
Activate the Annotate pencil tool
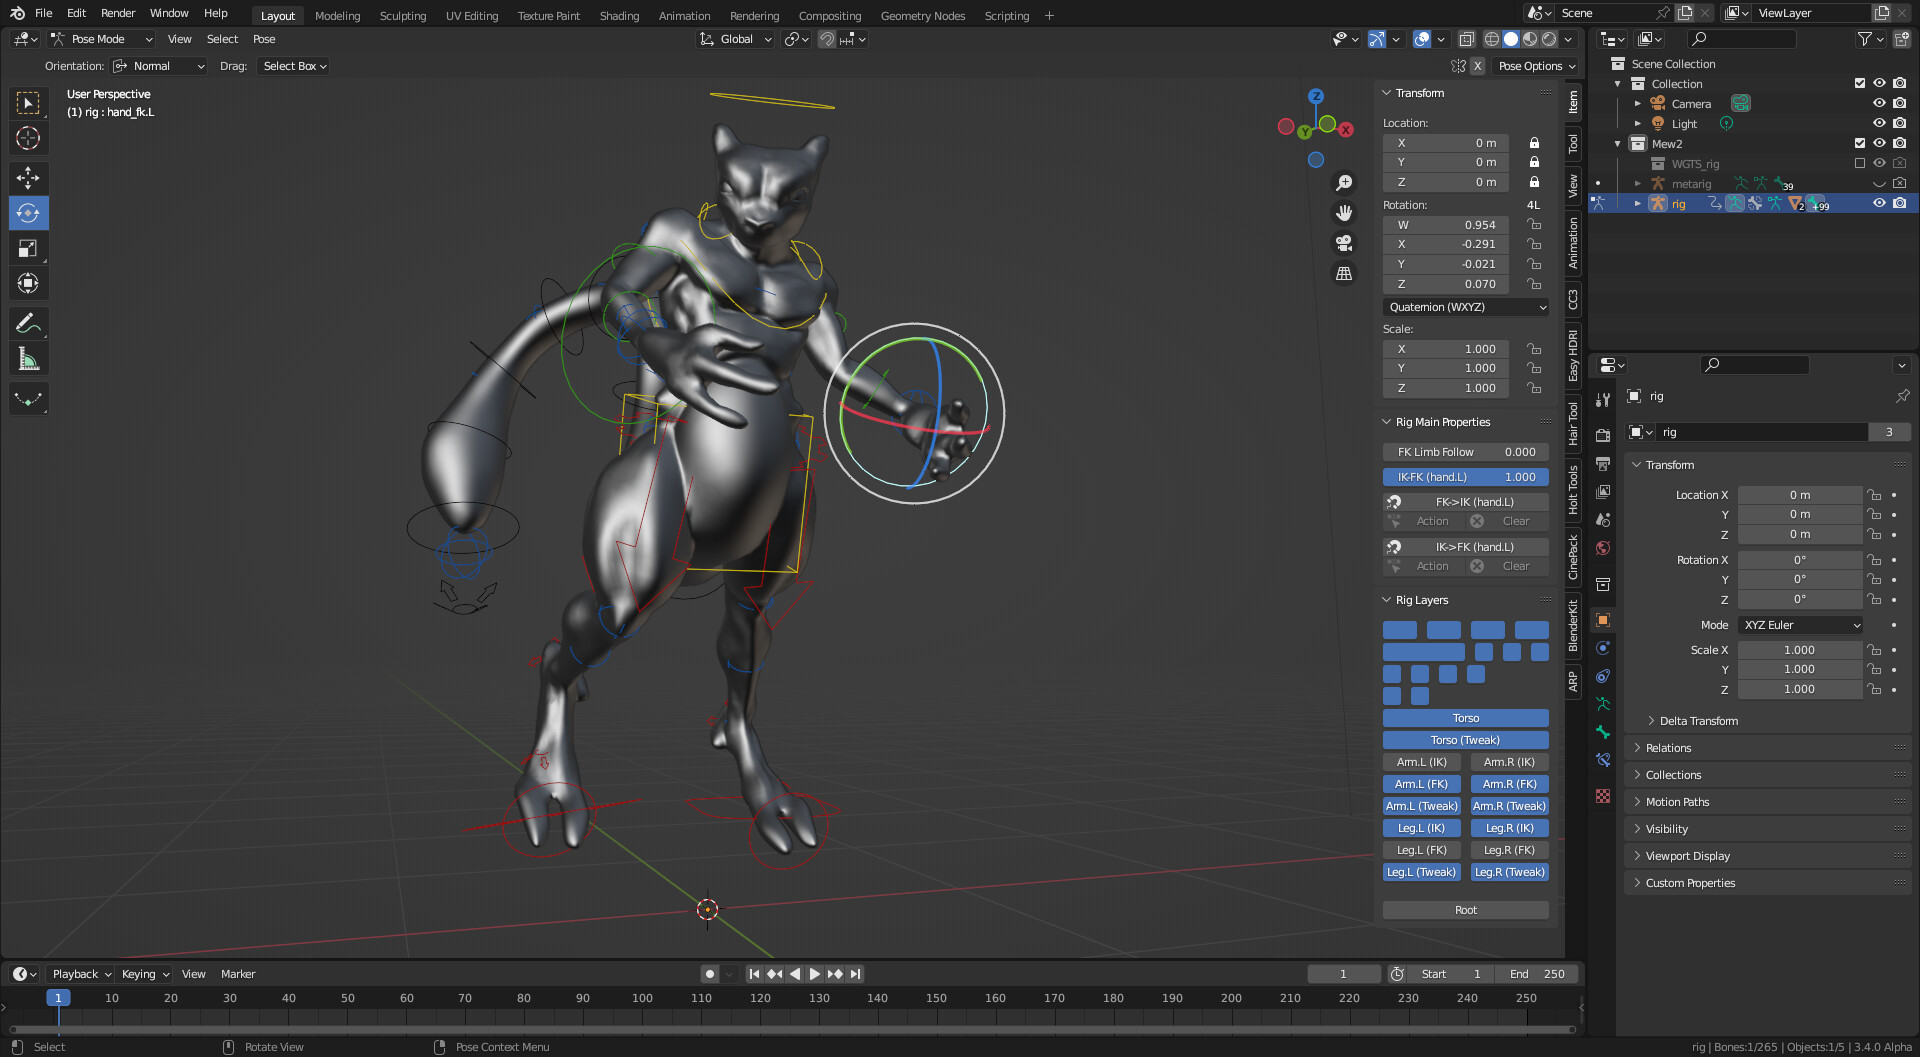[28, 323]
